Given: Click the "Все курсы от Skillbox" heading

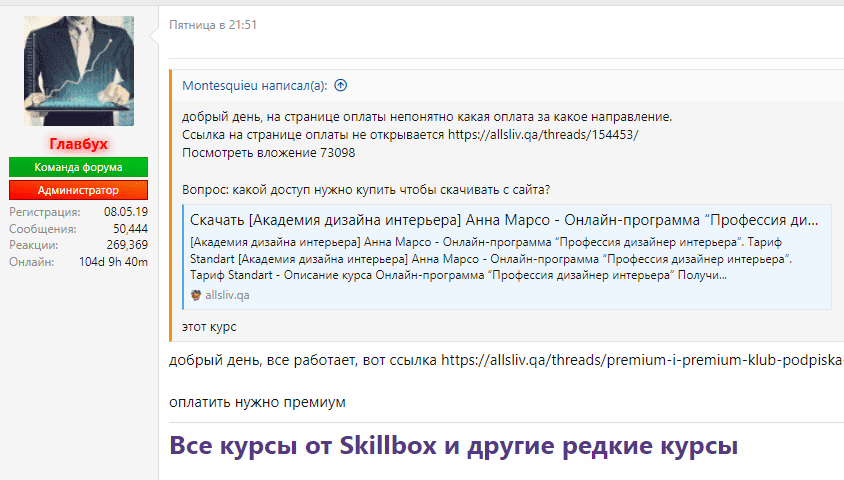Looking at the screenshot, I should click(453, 445).
